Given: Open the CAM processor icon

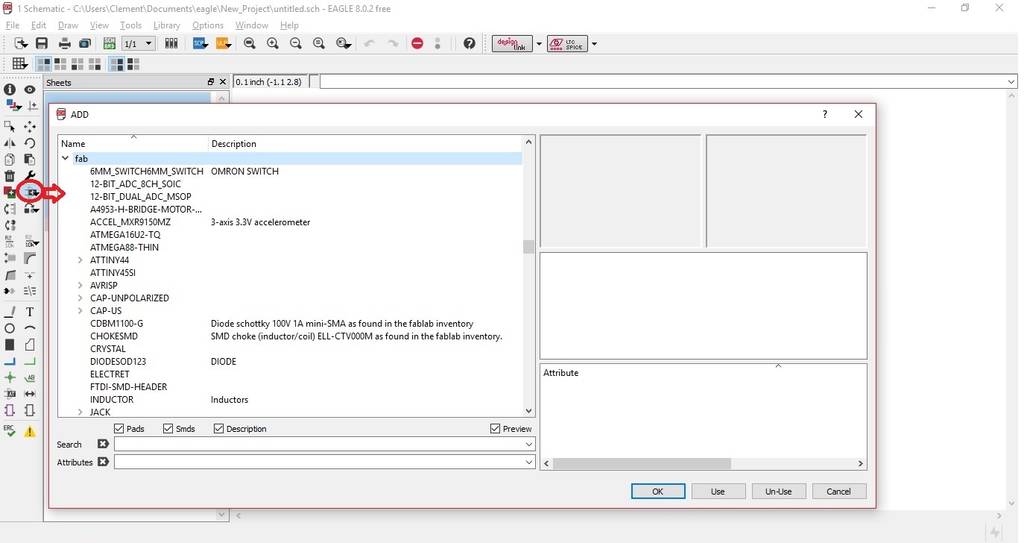Looking at the screenshot, I should pos(85,44).
